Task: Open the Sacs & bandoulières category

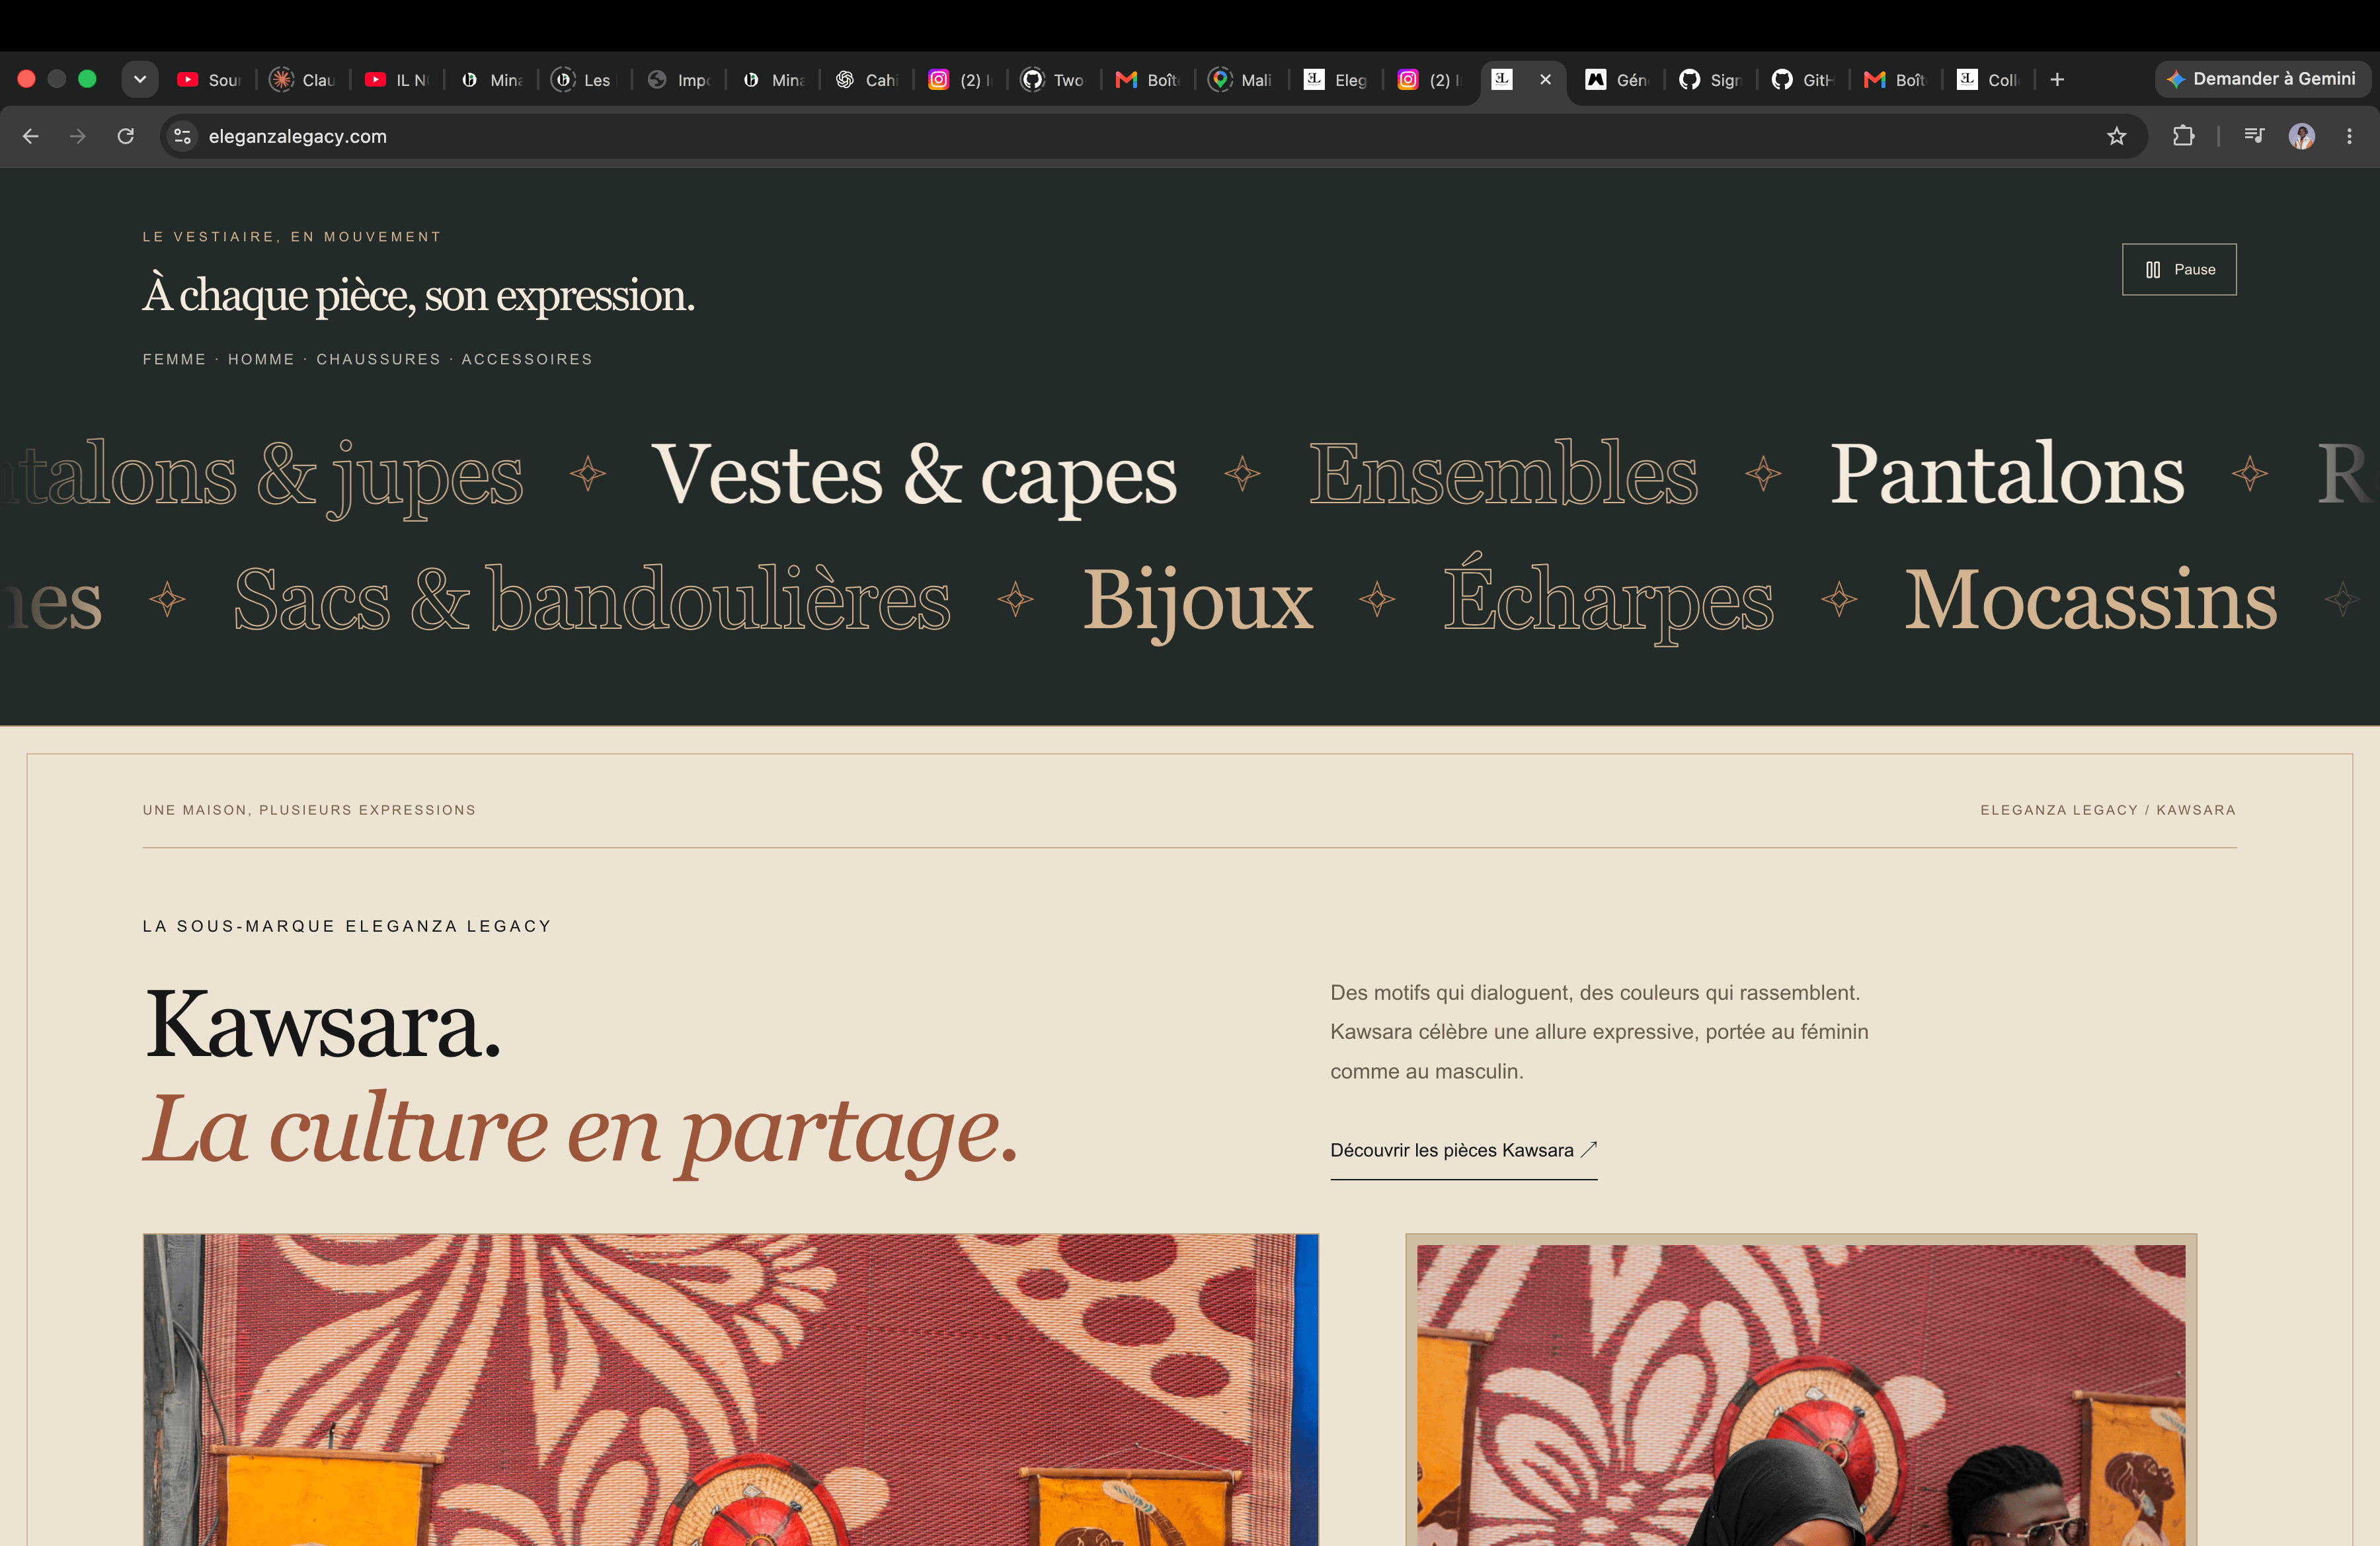Action: point(592,599)
